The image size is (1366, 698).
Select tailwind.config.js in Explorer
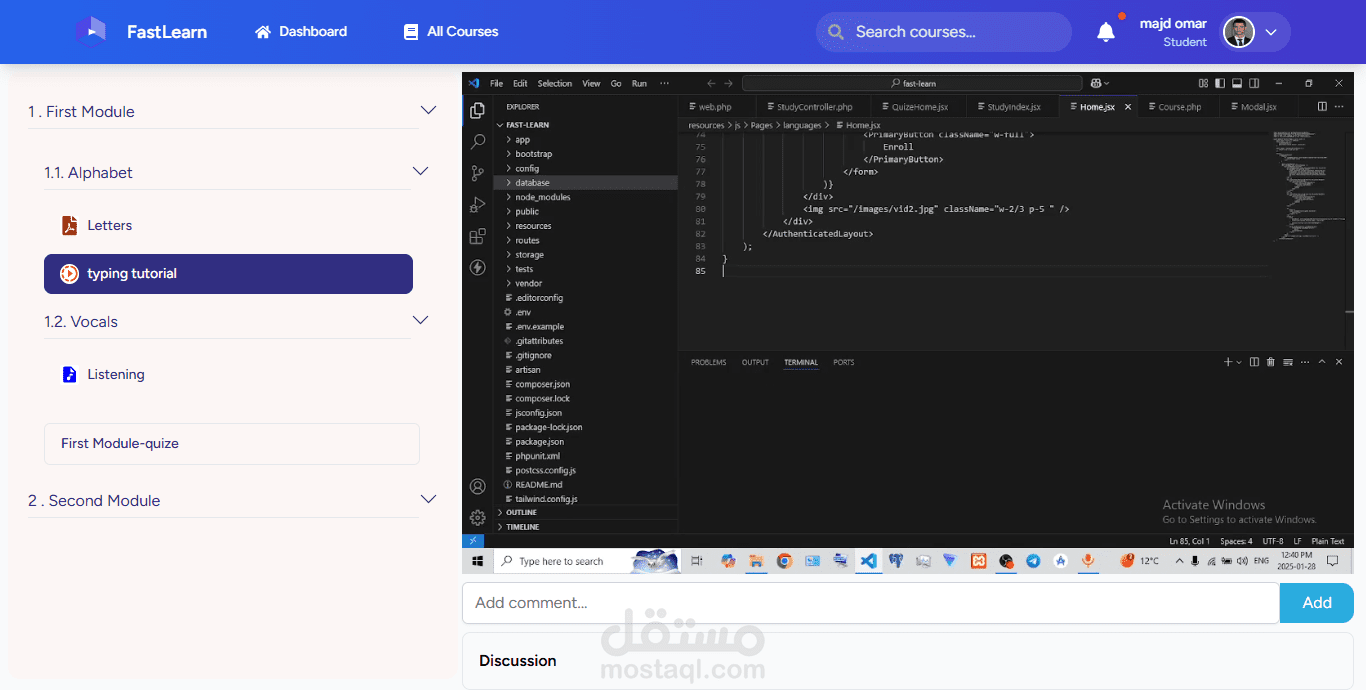click(x=586, y=498)
